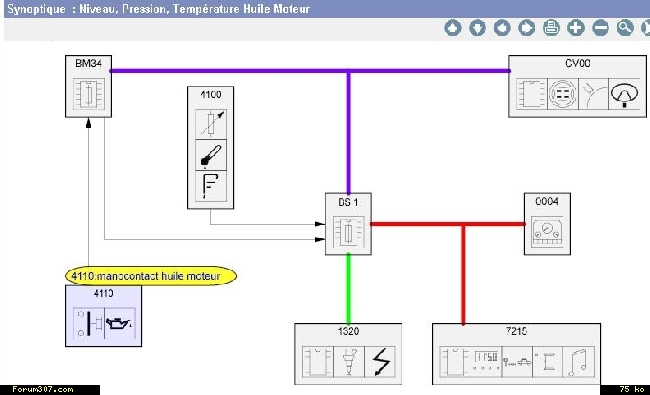650x395 pixels.
Task: Click the yellow 4110 manocontact huile moteur label
Action: (x=151, y=276)
